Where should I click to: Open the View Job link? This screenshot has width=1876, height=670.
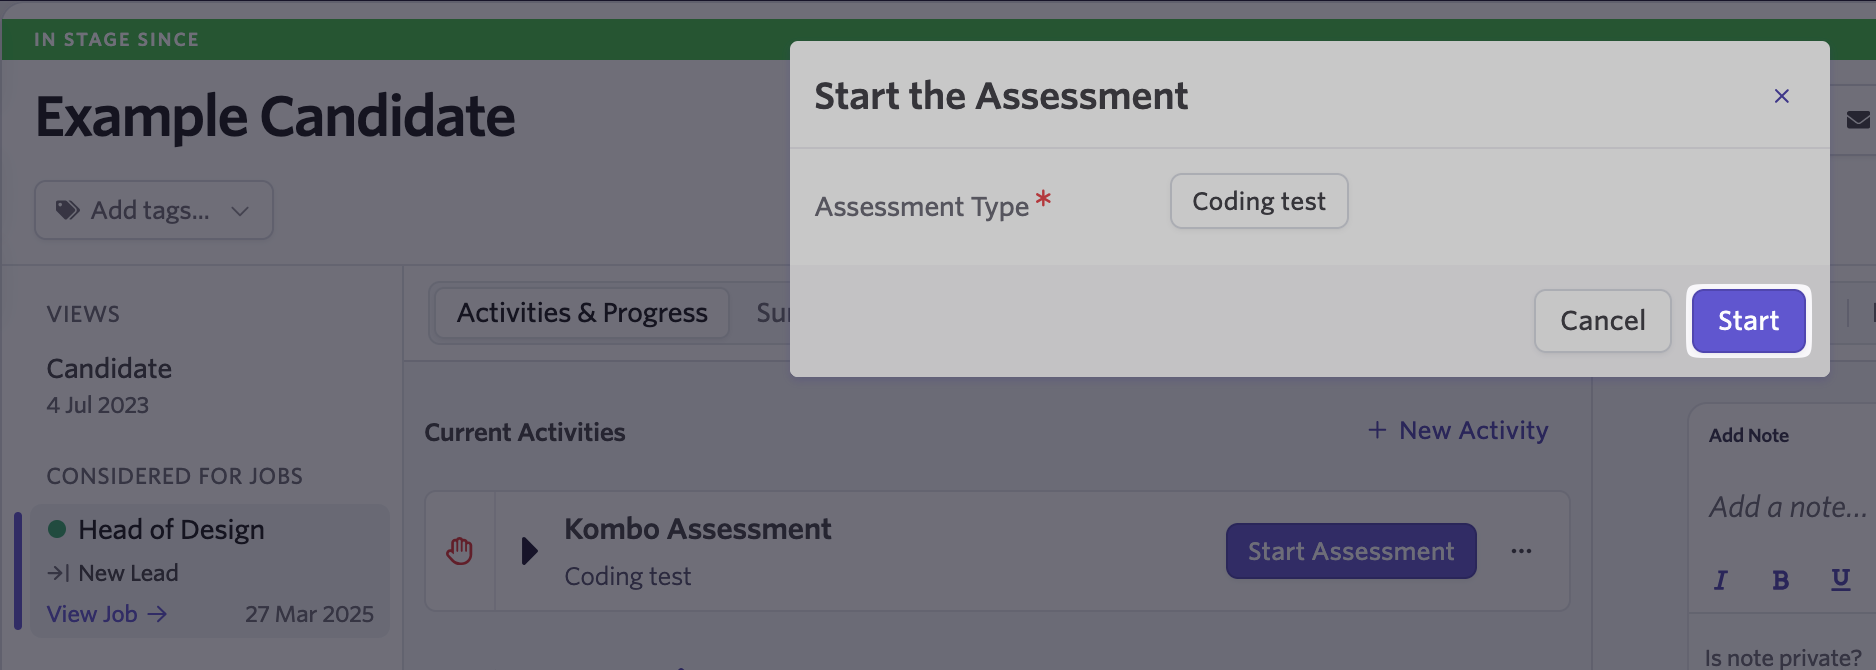[107, 614]
